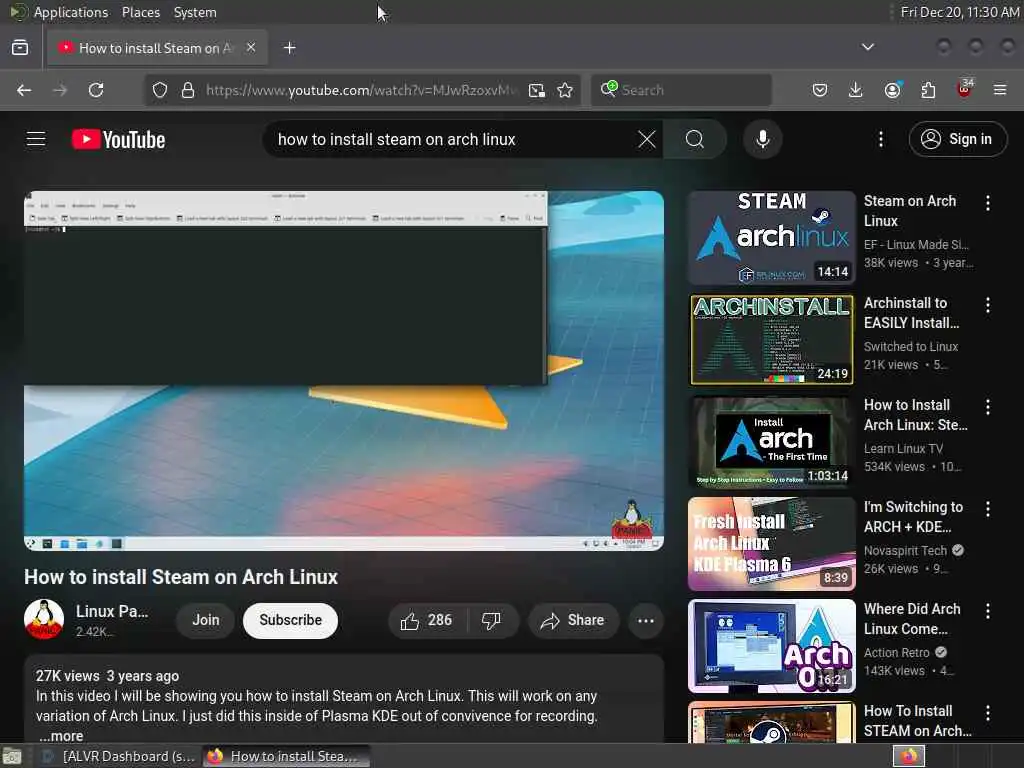Click the Firefox tray icon in bottom panel
The height and width of the screenshot is (768, 1024).
pyautogui.click(x=908, y=756)
